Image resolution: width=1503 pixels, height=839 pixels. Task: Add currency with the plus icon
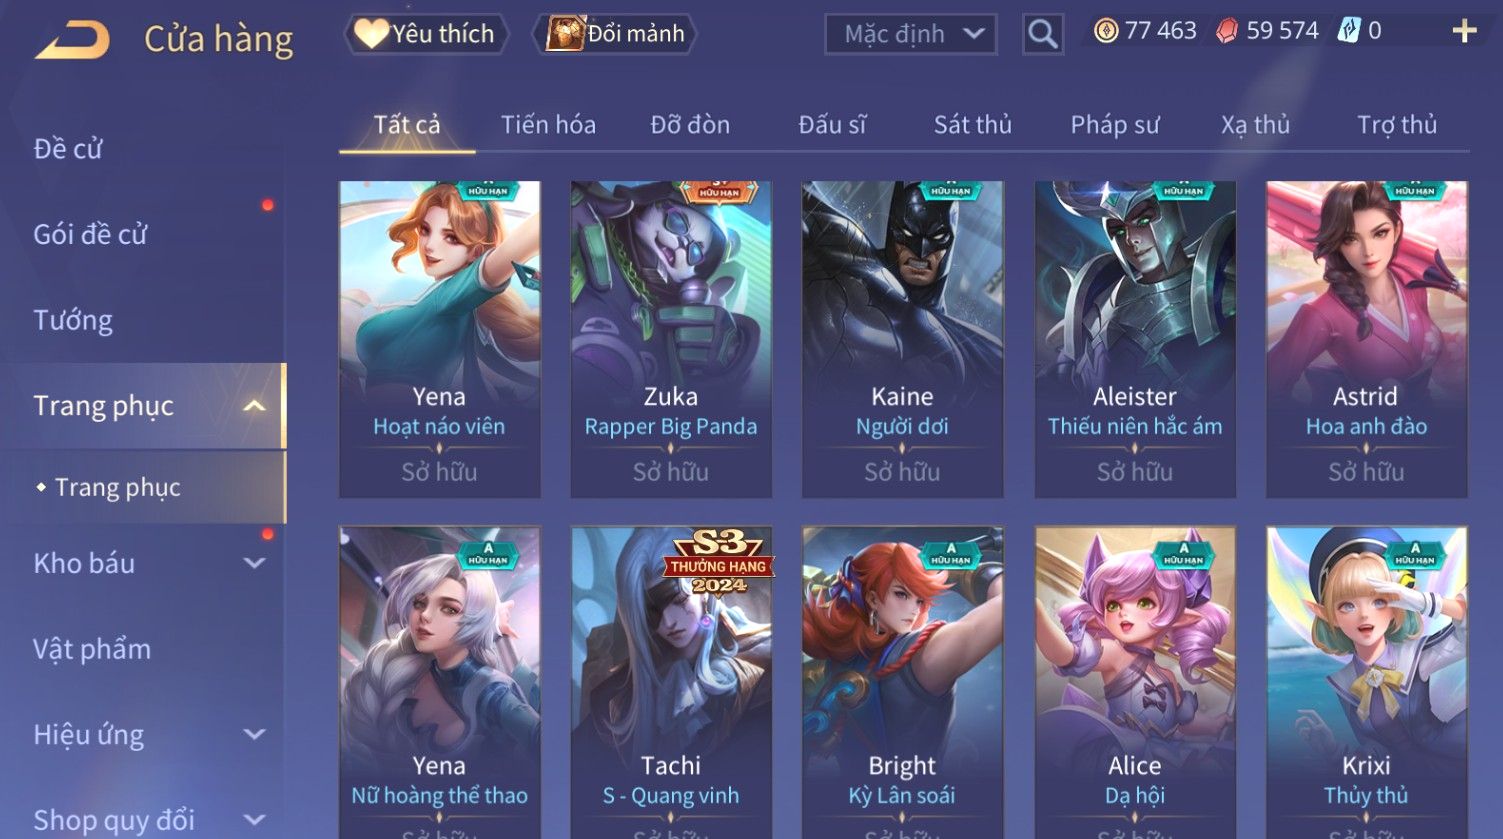[1464, 32]
